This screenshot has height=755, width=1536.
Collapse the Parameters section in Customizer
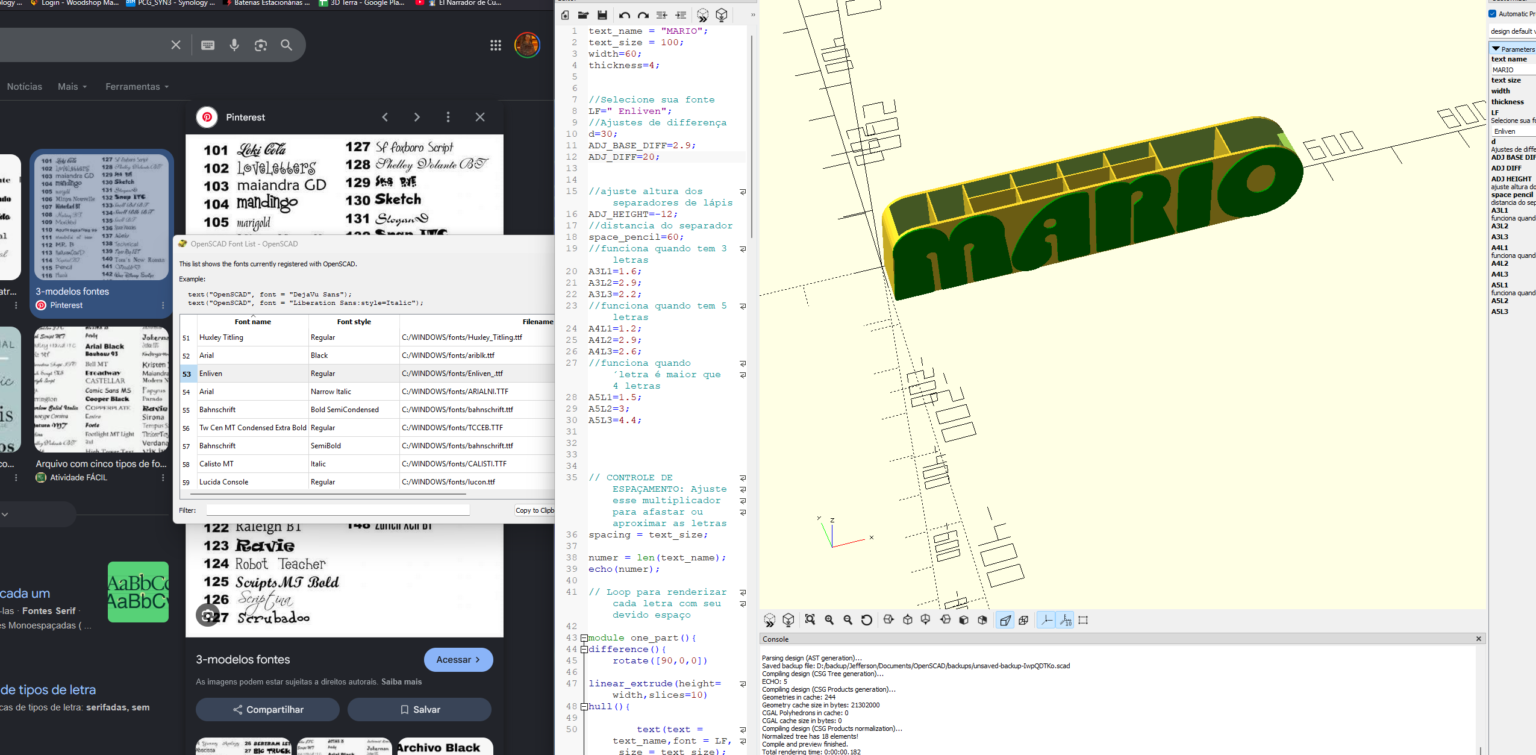point(1495,48)
